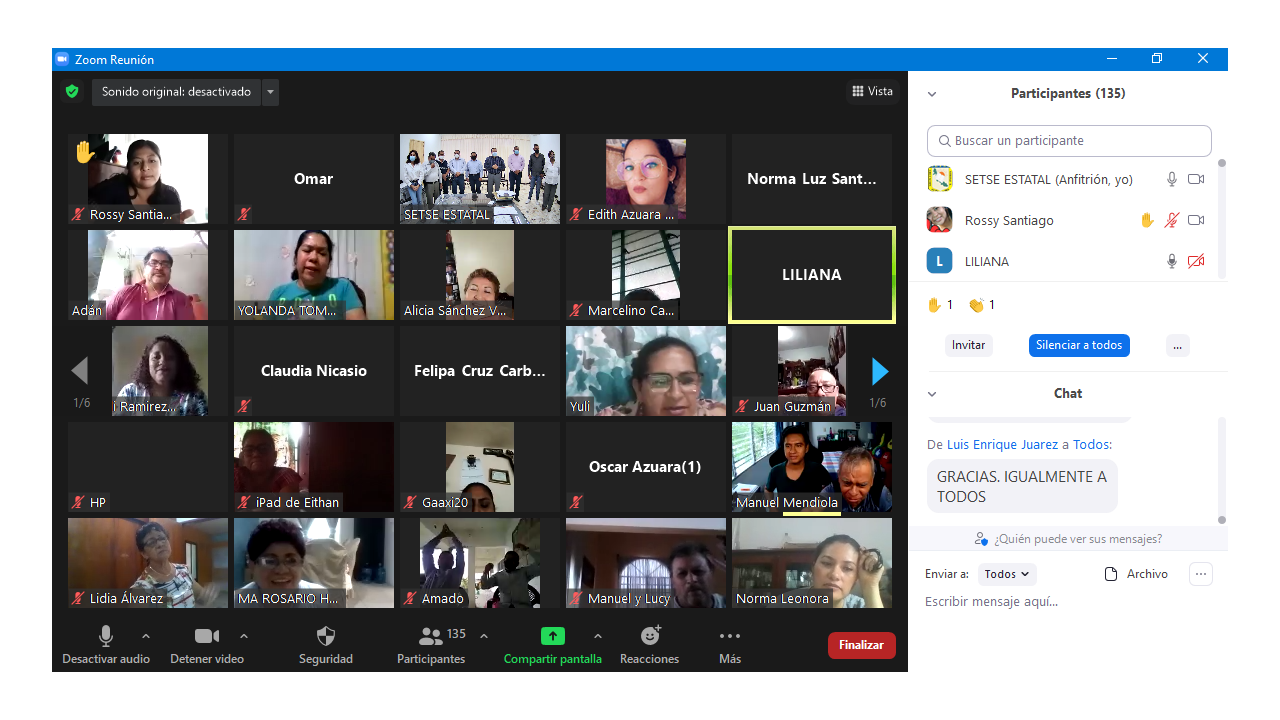Select Rossy Santiago's video tile
This screenshot has height=720, width=1280.
coord(148,179)
